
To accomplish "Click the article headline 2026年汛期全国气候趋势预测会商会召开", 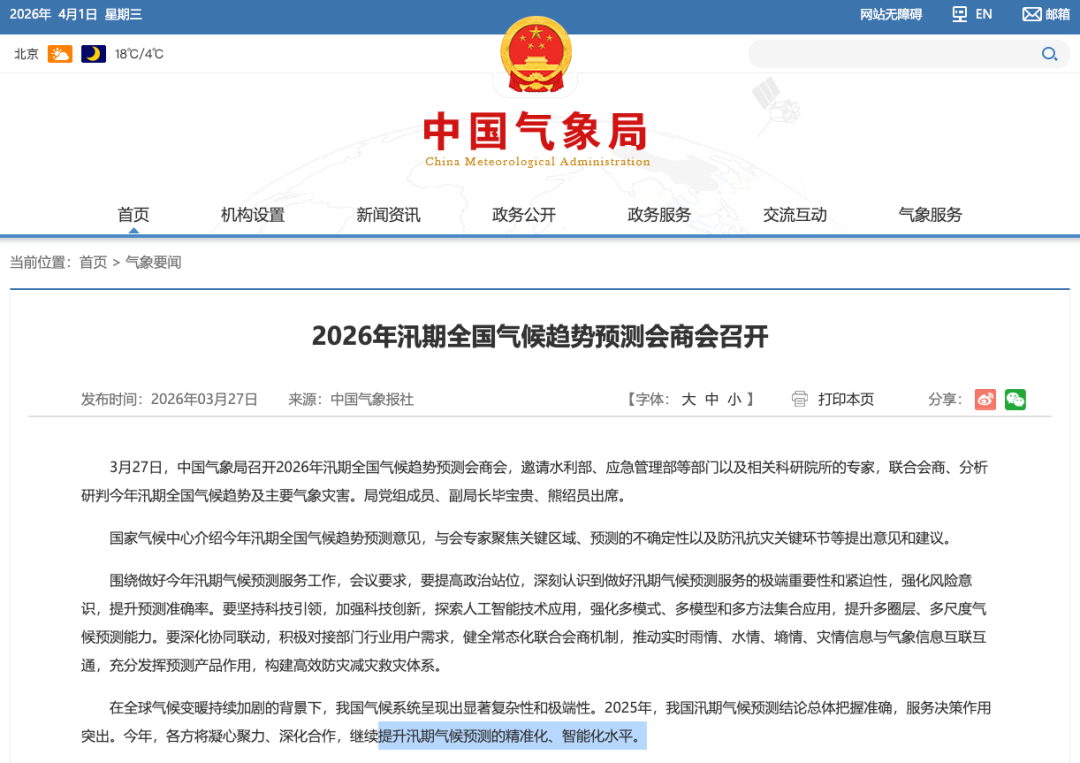I will click(x=540, y=336).
